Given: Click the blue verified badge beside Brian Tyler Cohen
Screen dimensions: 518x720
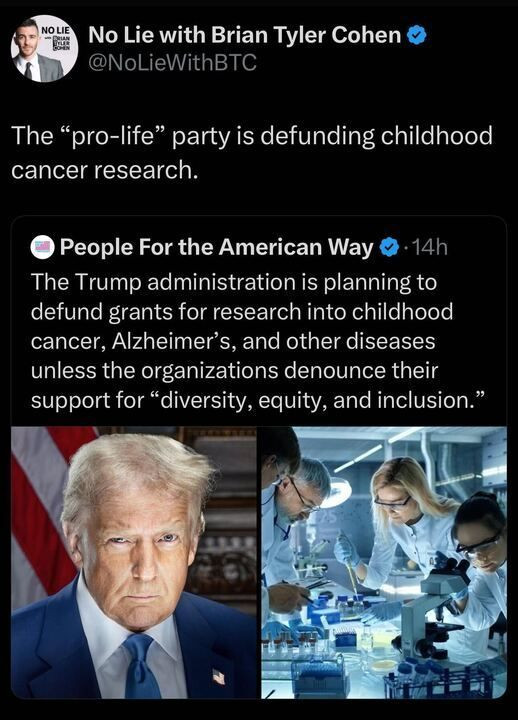Looking at the screenshot, I should (x=417, y=35).
